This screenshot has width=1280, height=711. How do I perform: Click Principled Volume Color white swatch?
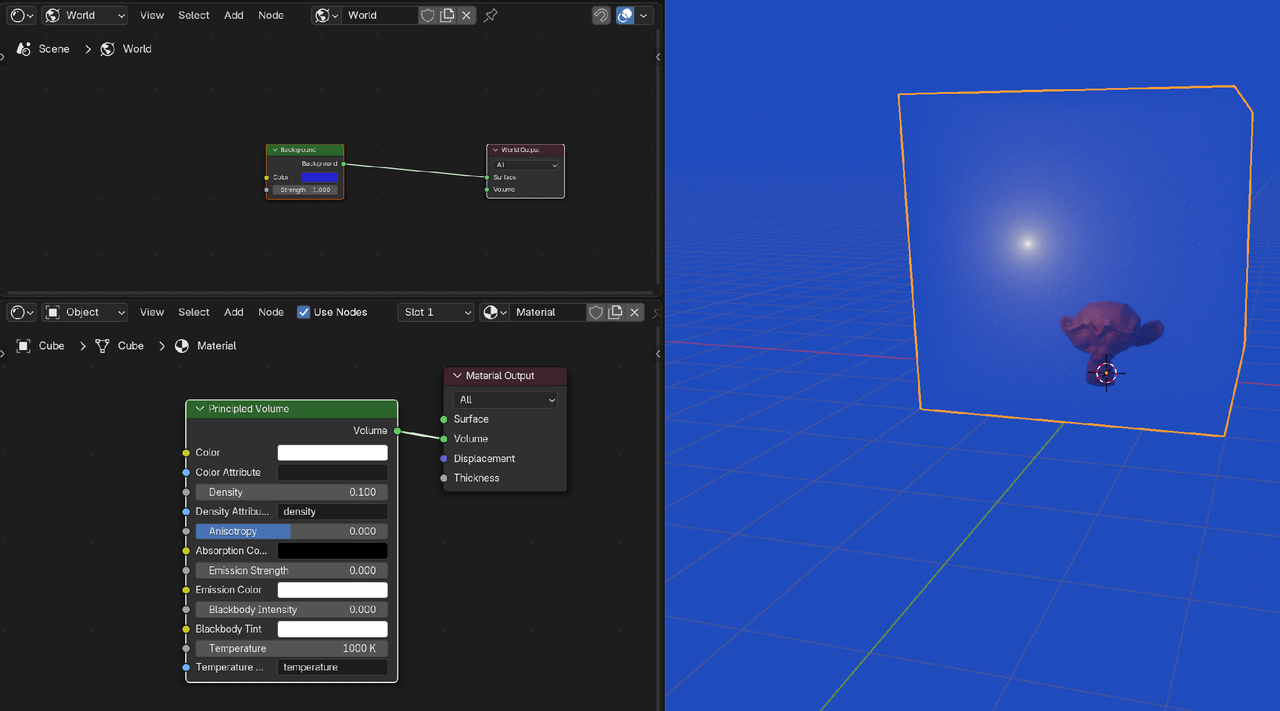tap(332, 453)
